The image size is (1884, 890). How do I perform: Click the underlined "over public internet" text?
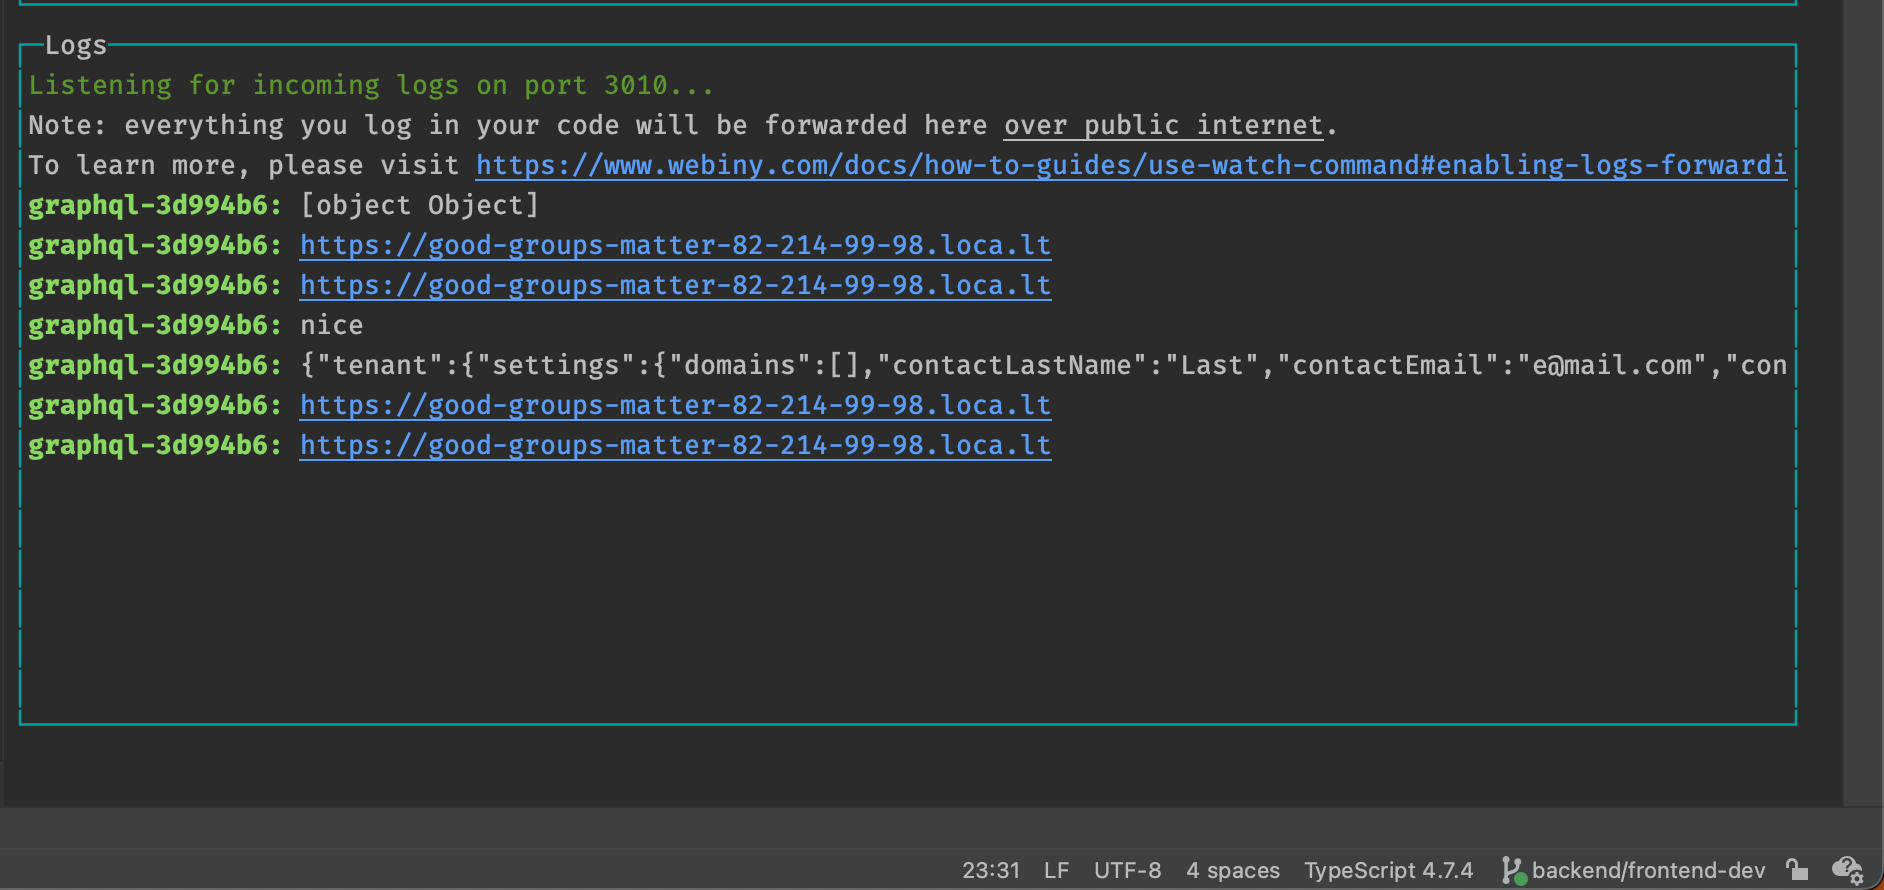[x=1163, y=125]
